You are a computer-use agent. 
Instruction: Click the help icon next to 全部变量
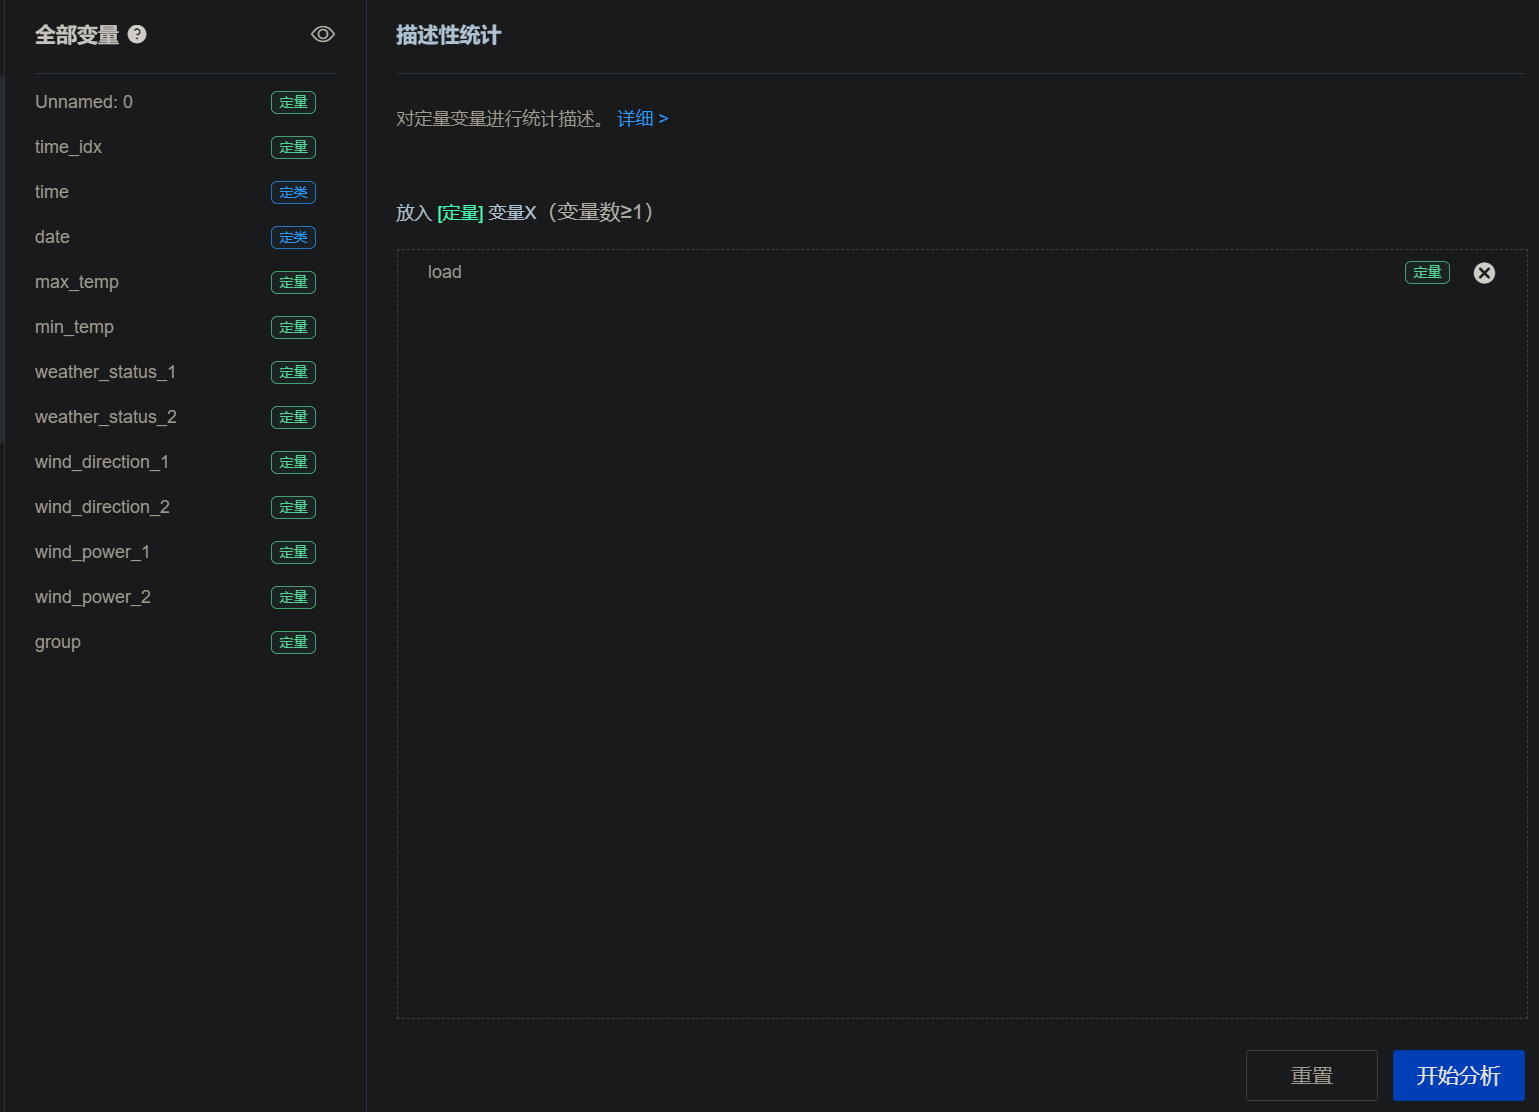[x=137, y=33]
